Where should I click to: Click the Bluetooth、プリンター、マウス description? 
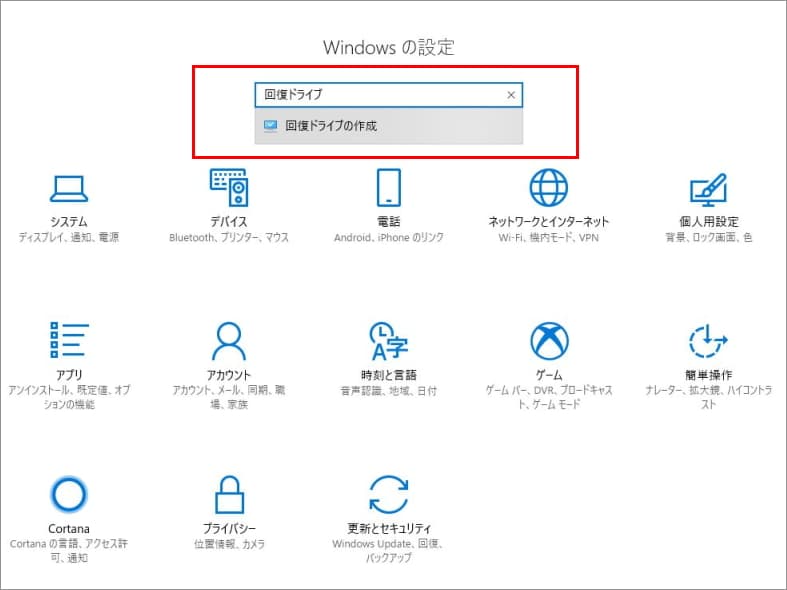[229, 237]
